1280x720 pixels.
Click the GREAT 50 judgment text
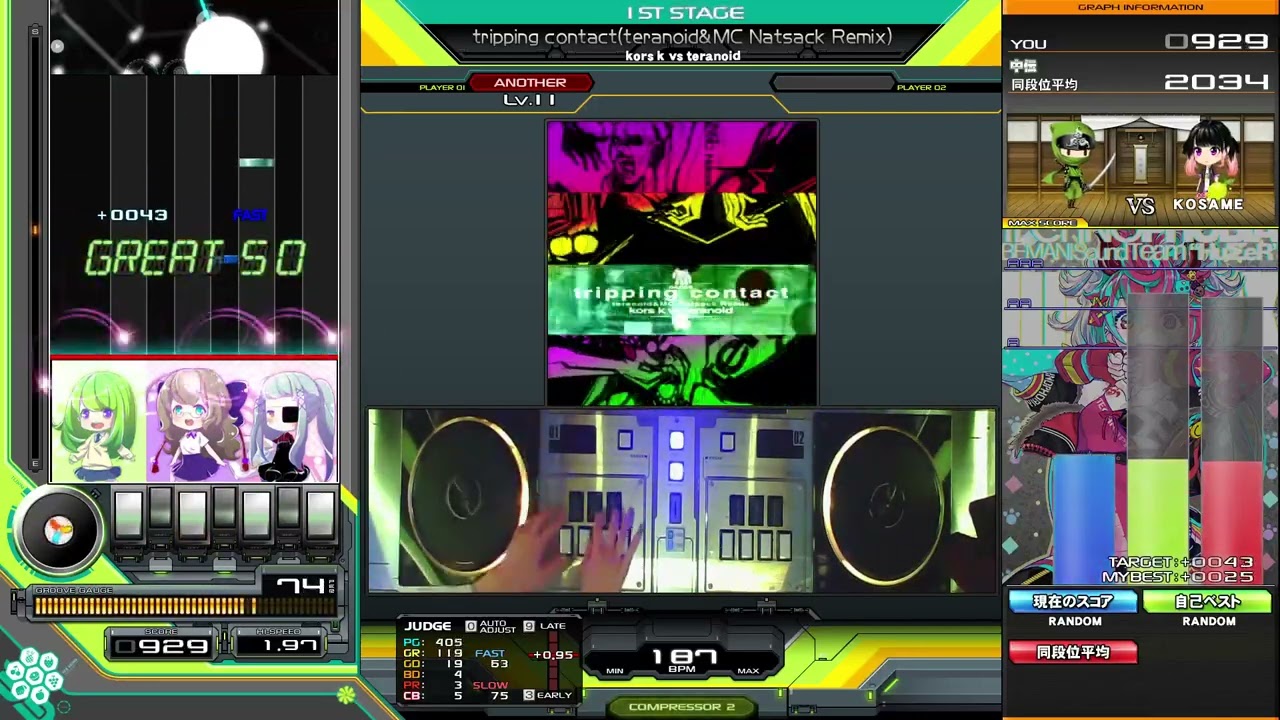[x=195, y=259]
